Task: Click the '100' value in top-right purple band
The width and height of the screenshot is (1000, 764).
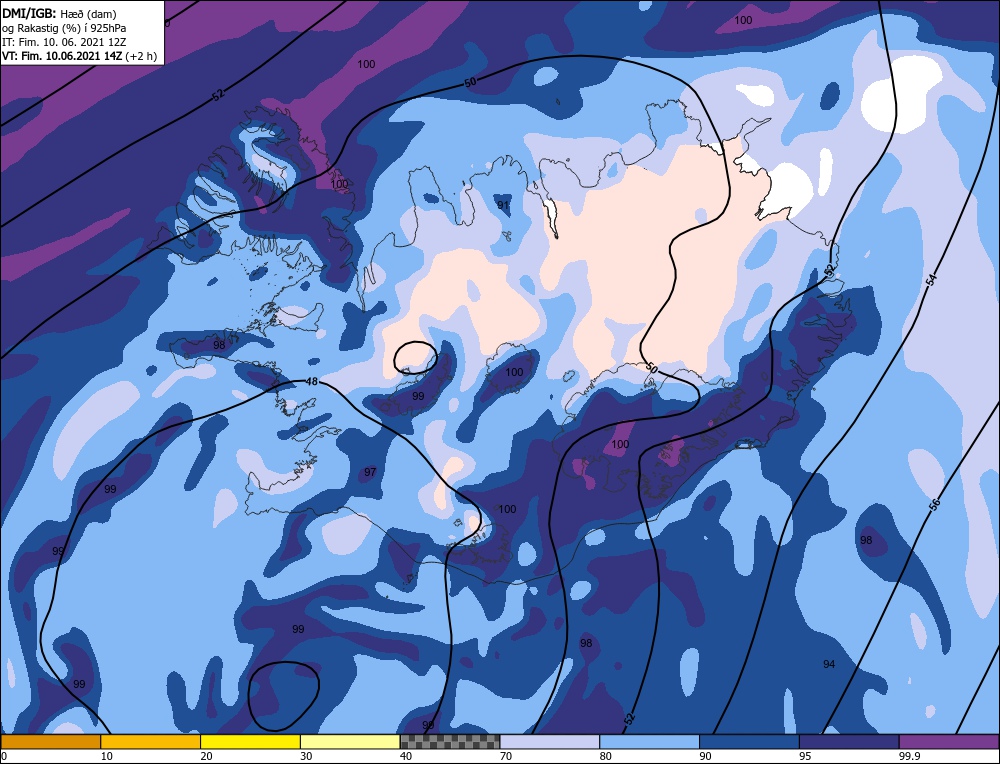Action: (743, 20)
